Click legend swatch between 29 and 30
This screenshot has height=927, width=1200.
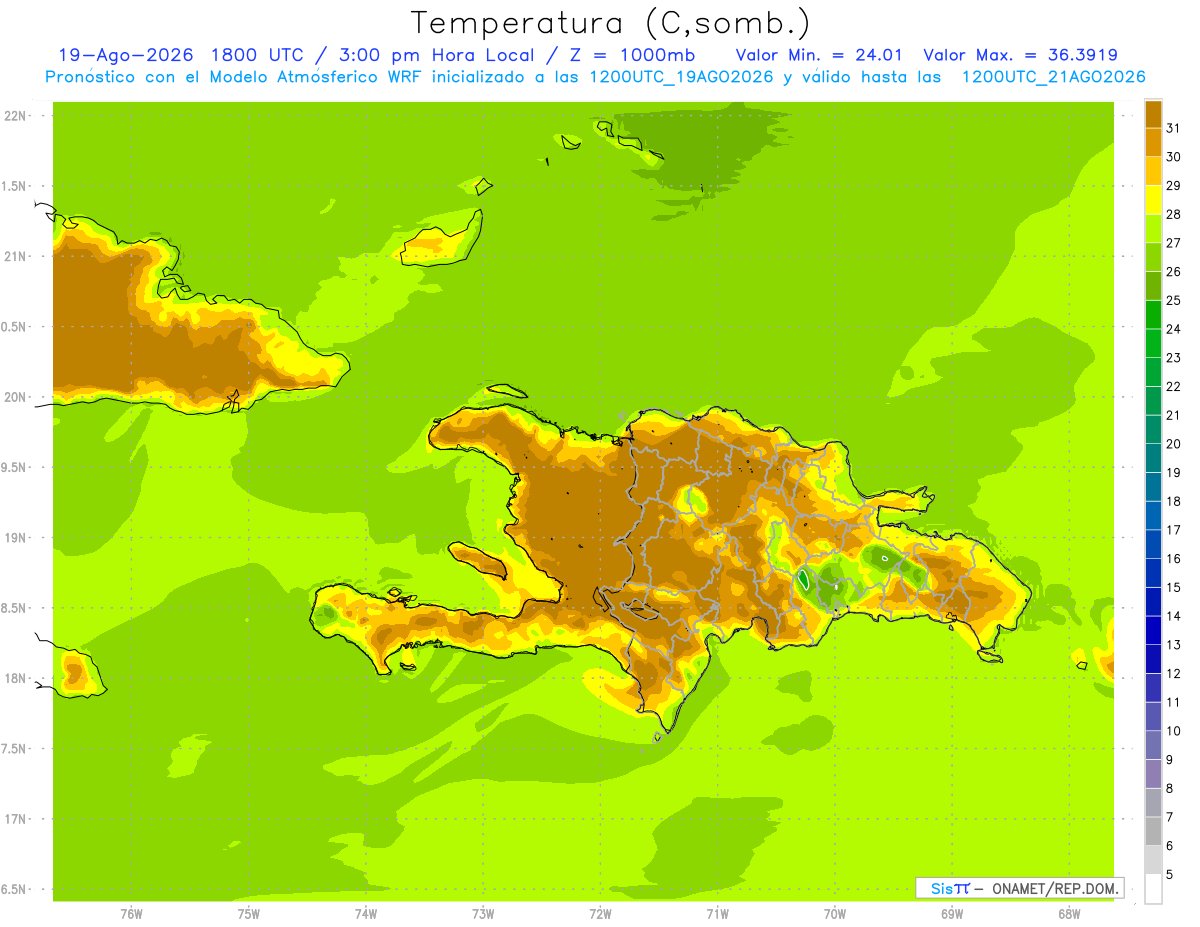point(1153,171)
